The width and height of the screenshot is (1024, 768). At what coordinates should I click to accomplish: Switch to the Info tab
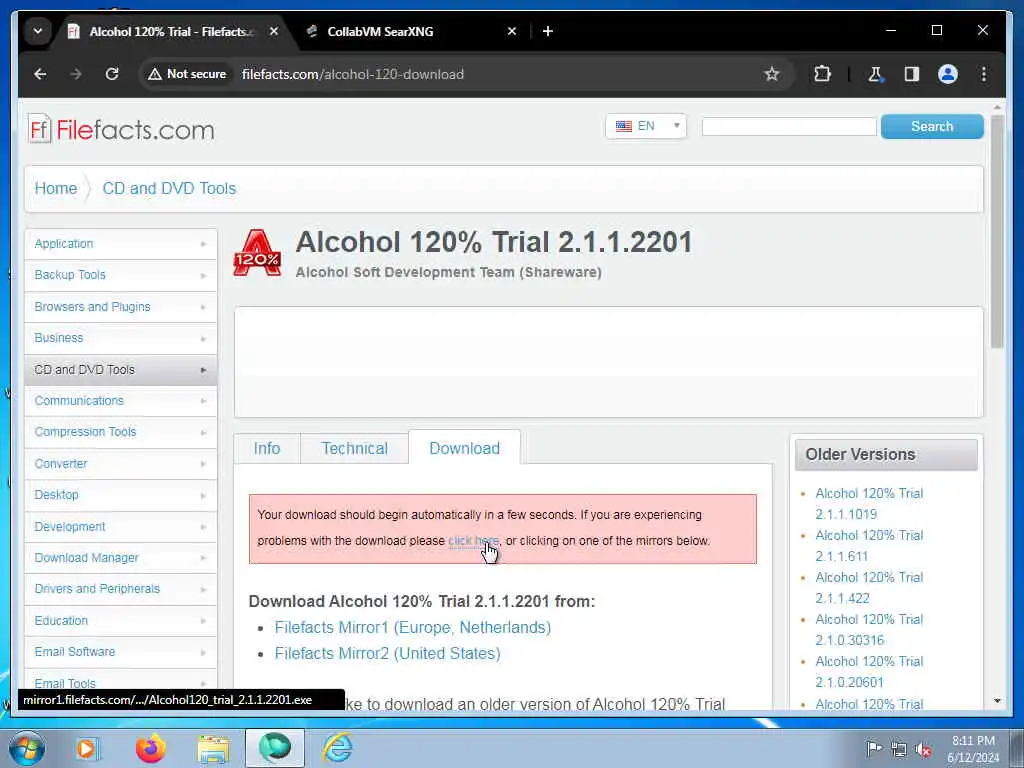[266, 449]
